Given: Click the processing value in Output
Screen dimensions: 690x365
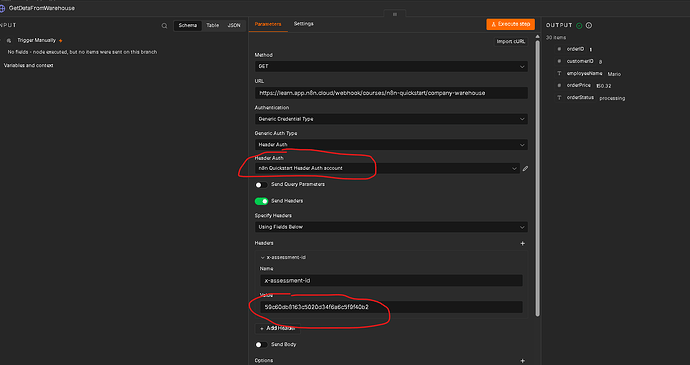Looking at the screenshot, I should (x=612, y=98).
